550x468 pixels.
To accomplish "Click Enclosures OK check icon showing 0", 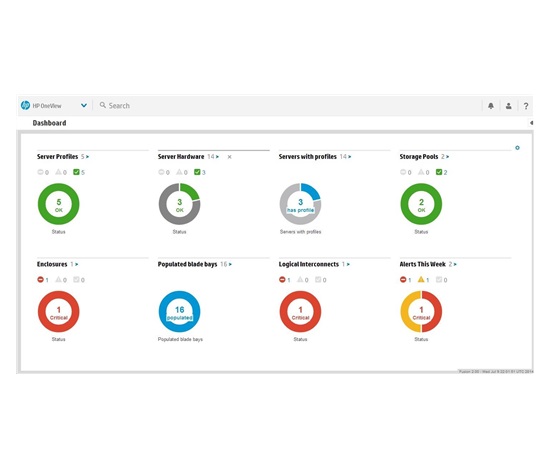I will point(76,279).
